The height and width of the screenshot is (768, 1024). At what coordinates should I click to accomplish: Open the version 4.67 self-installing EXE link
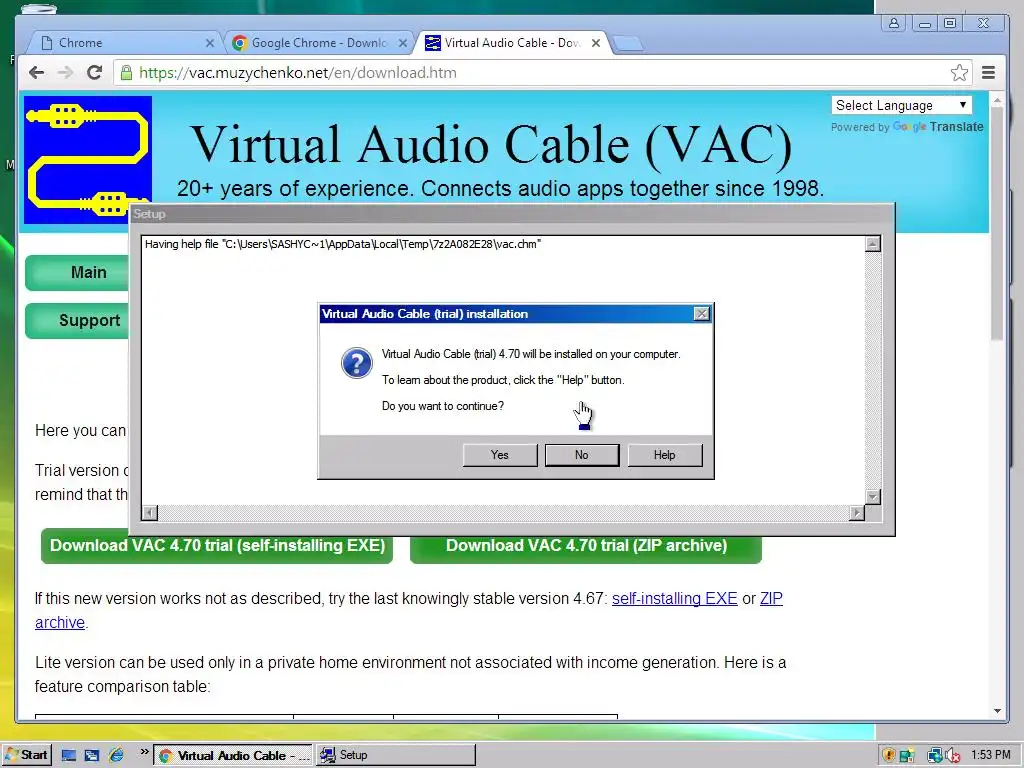click(675, 598)
